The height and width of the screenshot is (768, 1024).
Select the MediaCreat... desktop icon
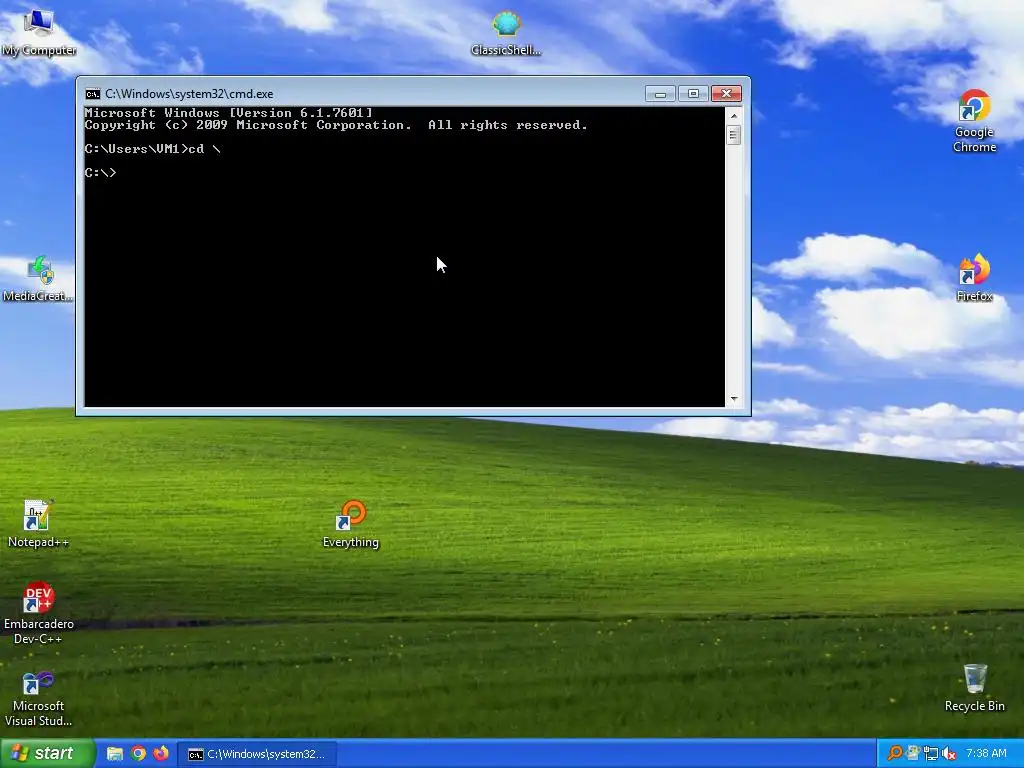(39, 279)
